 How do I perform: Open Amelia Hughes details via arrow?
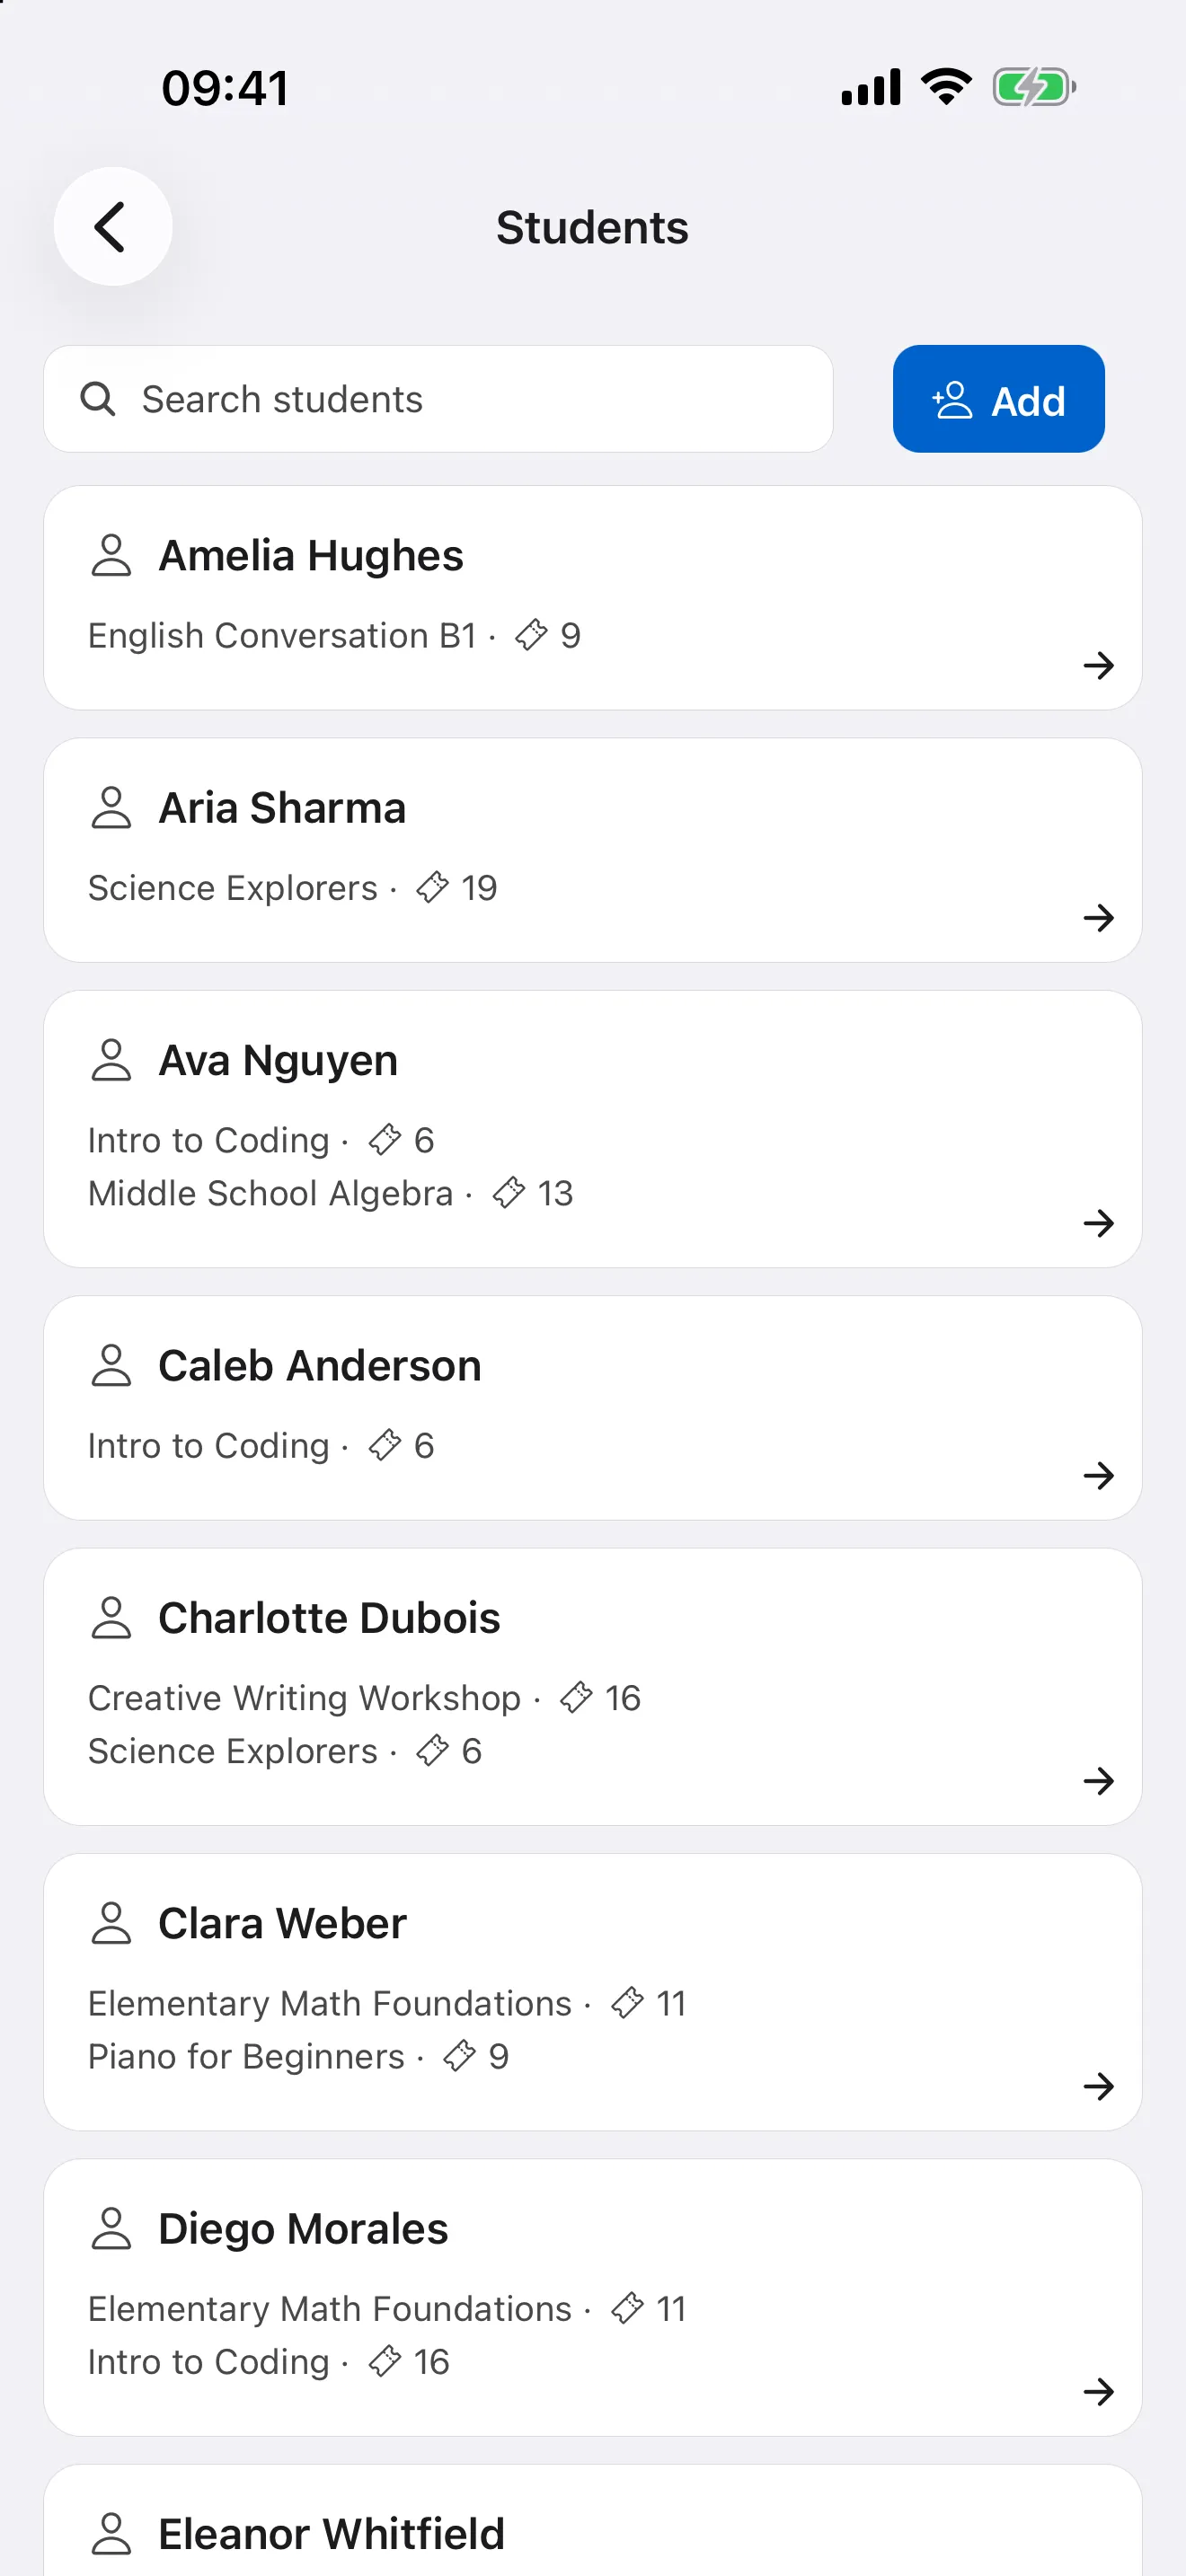click(1098, 665)
